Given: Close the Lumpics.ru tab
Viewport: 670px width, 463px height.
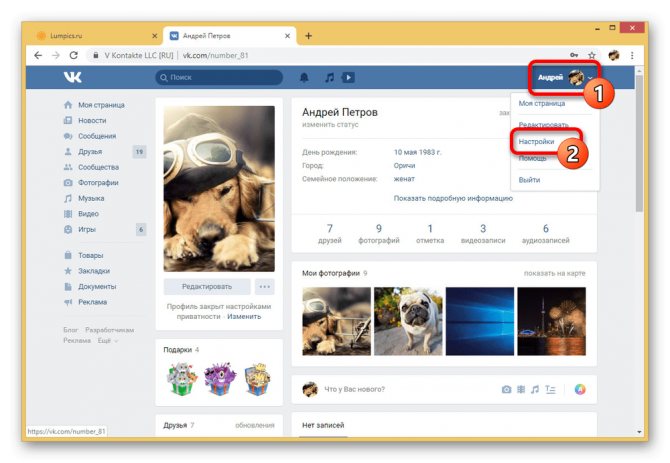Looking at the screenshot, I should (x=155, y=36).
